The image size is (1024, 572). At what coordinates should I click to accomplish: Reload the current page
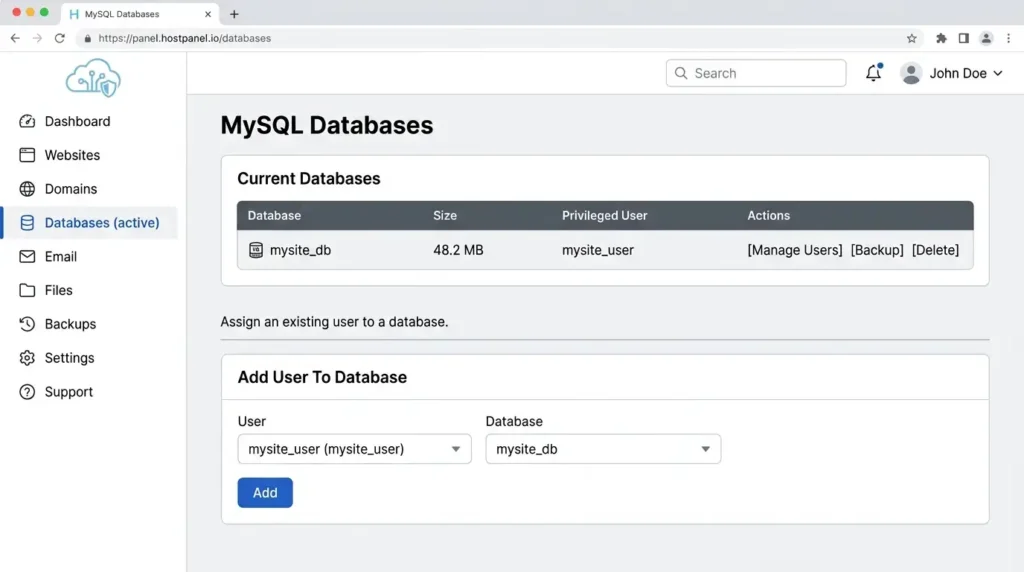(59, 38)
